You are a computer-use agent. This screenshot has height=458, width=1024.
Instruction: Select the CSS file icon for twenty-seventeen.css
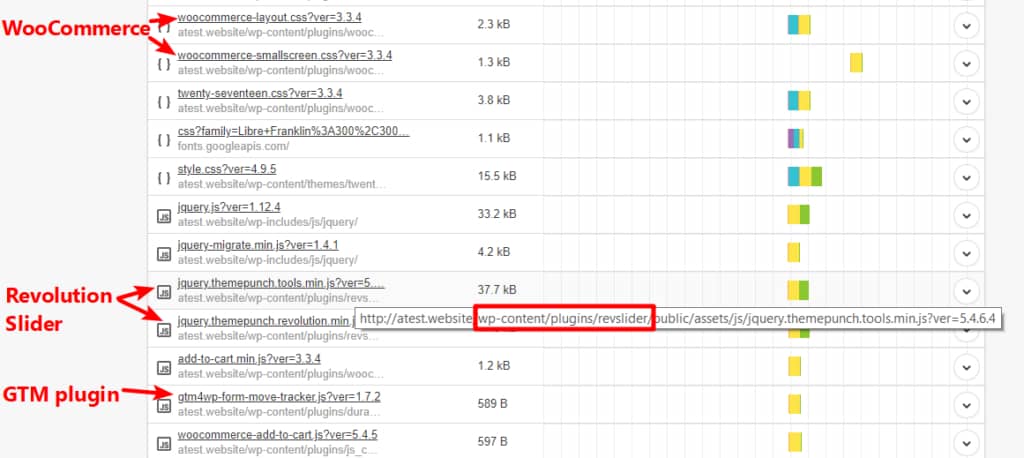165,102
